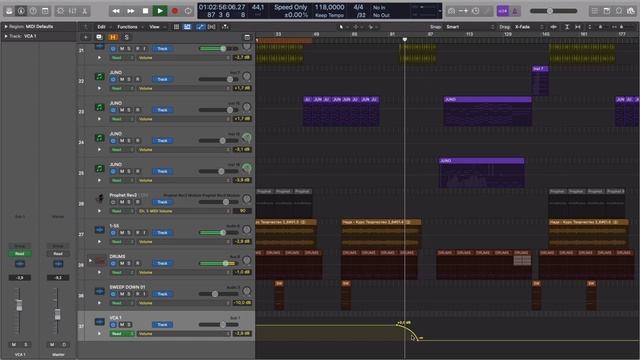The height and width of the screenshot is (360, 640).
Task: Click the red Record button
Action: 175,11
